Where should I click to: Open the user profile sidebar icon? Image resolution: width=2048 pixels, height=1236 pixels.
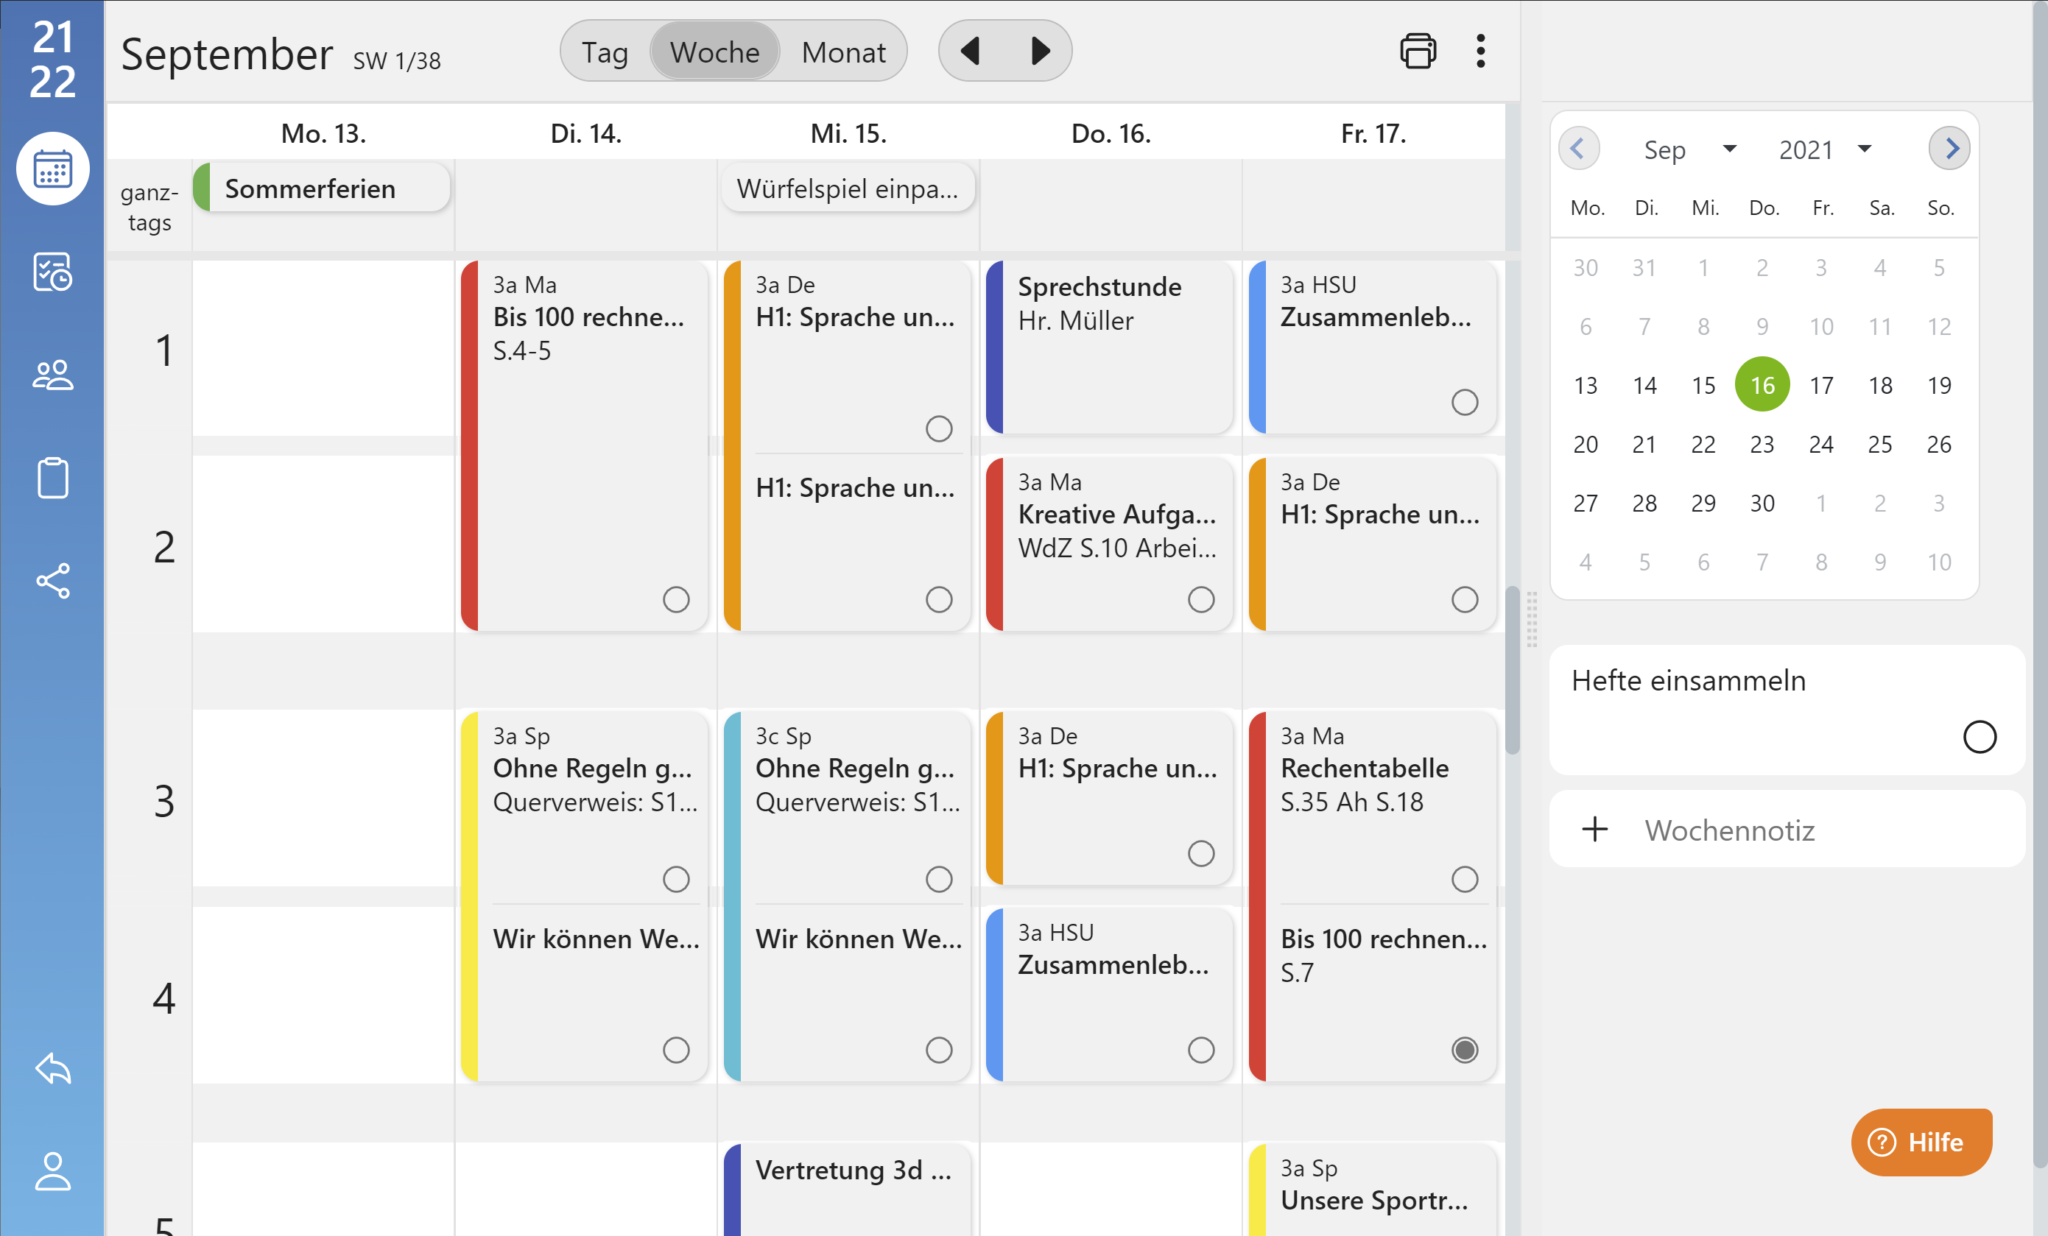coord(53,1171)
